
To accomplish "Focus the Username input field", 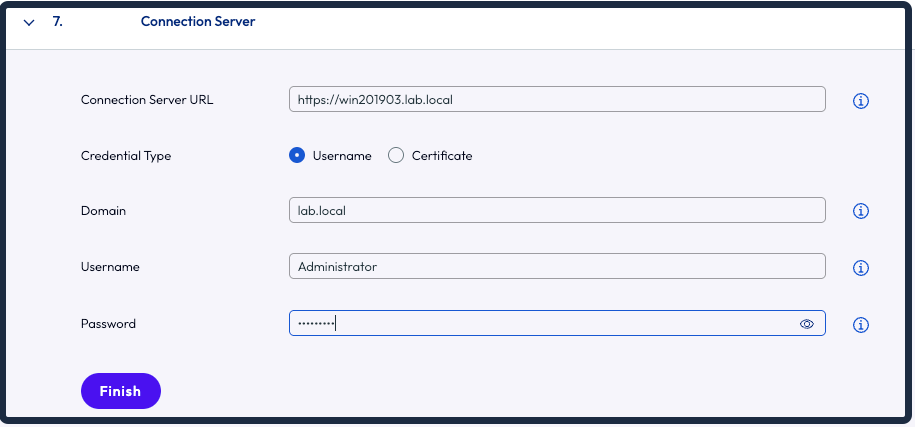I will point(557,266).
